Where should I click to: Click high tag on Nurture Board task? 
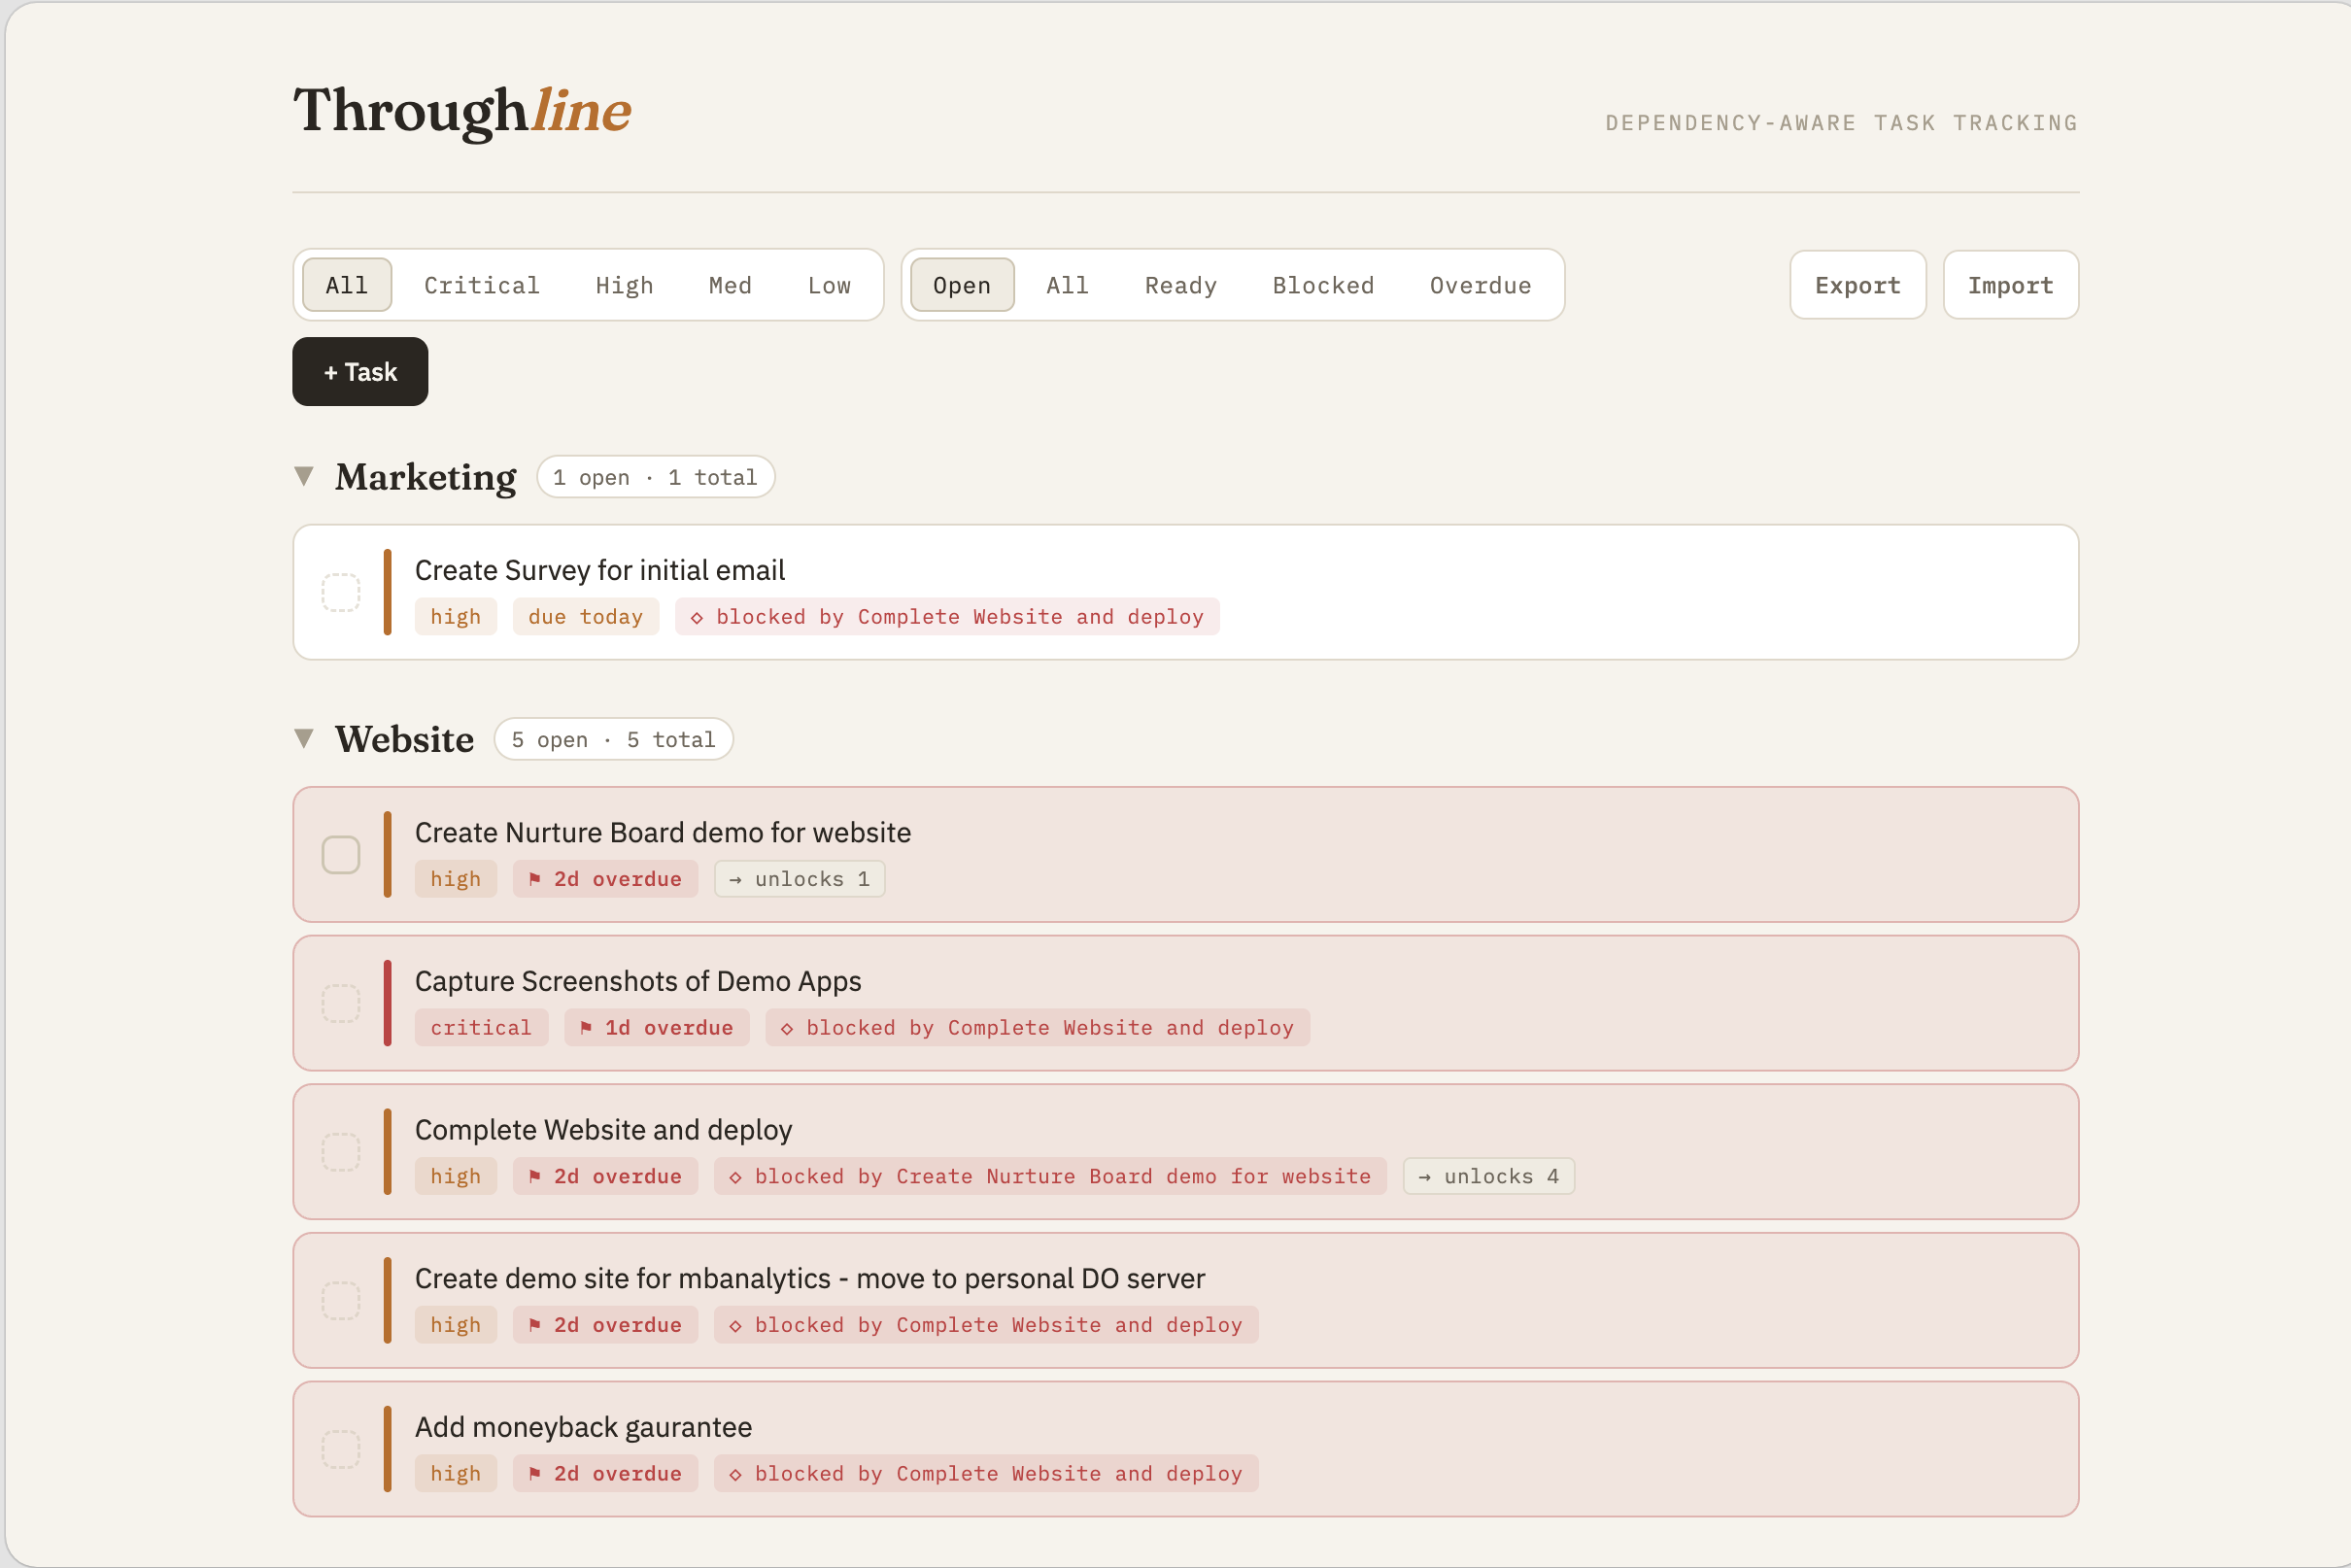(456, 879)
